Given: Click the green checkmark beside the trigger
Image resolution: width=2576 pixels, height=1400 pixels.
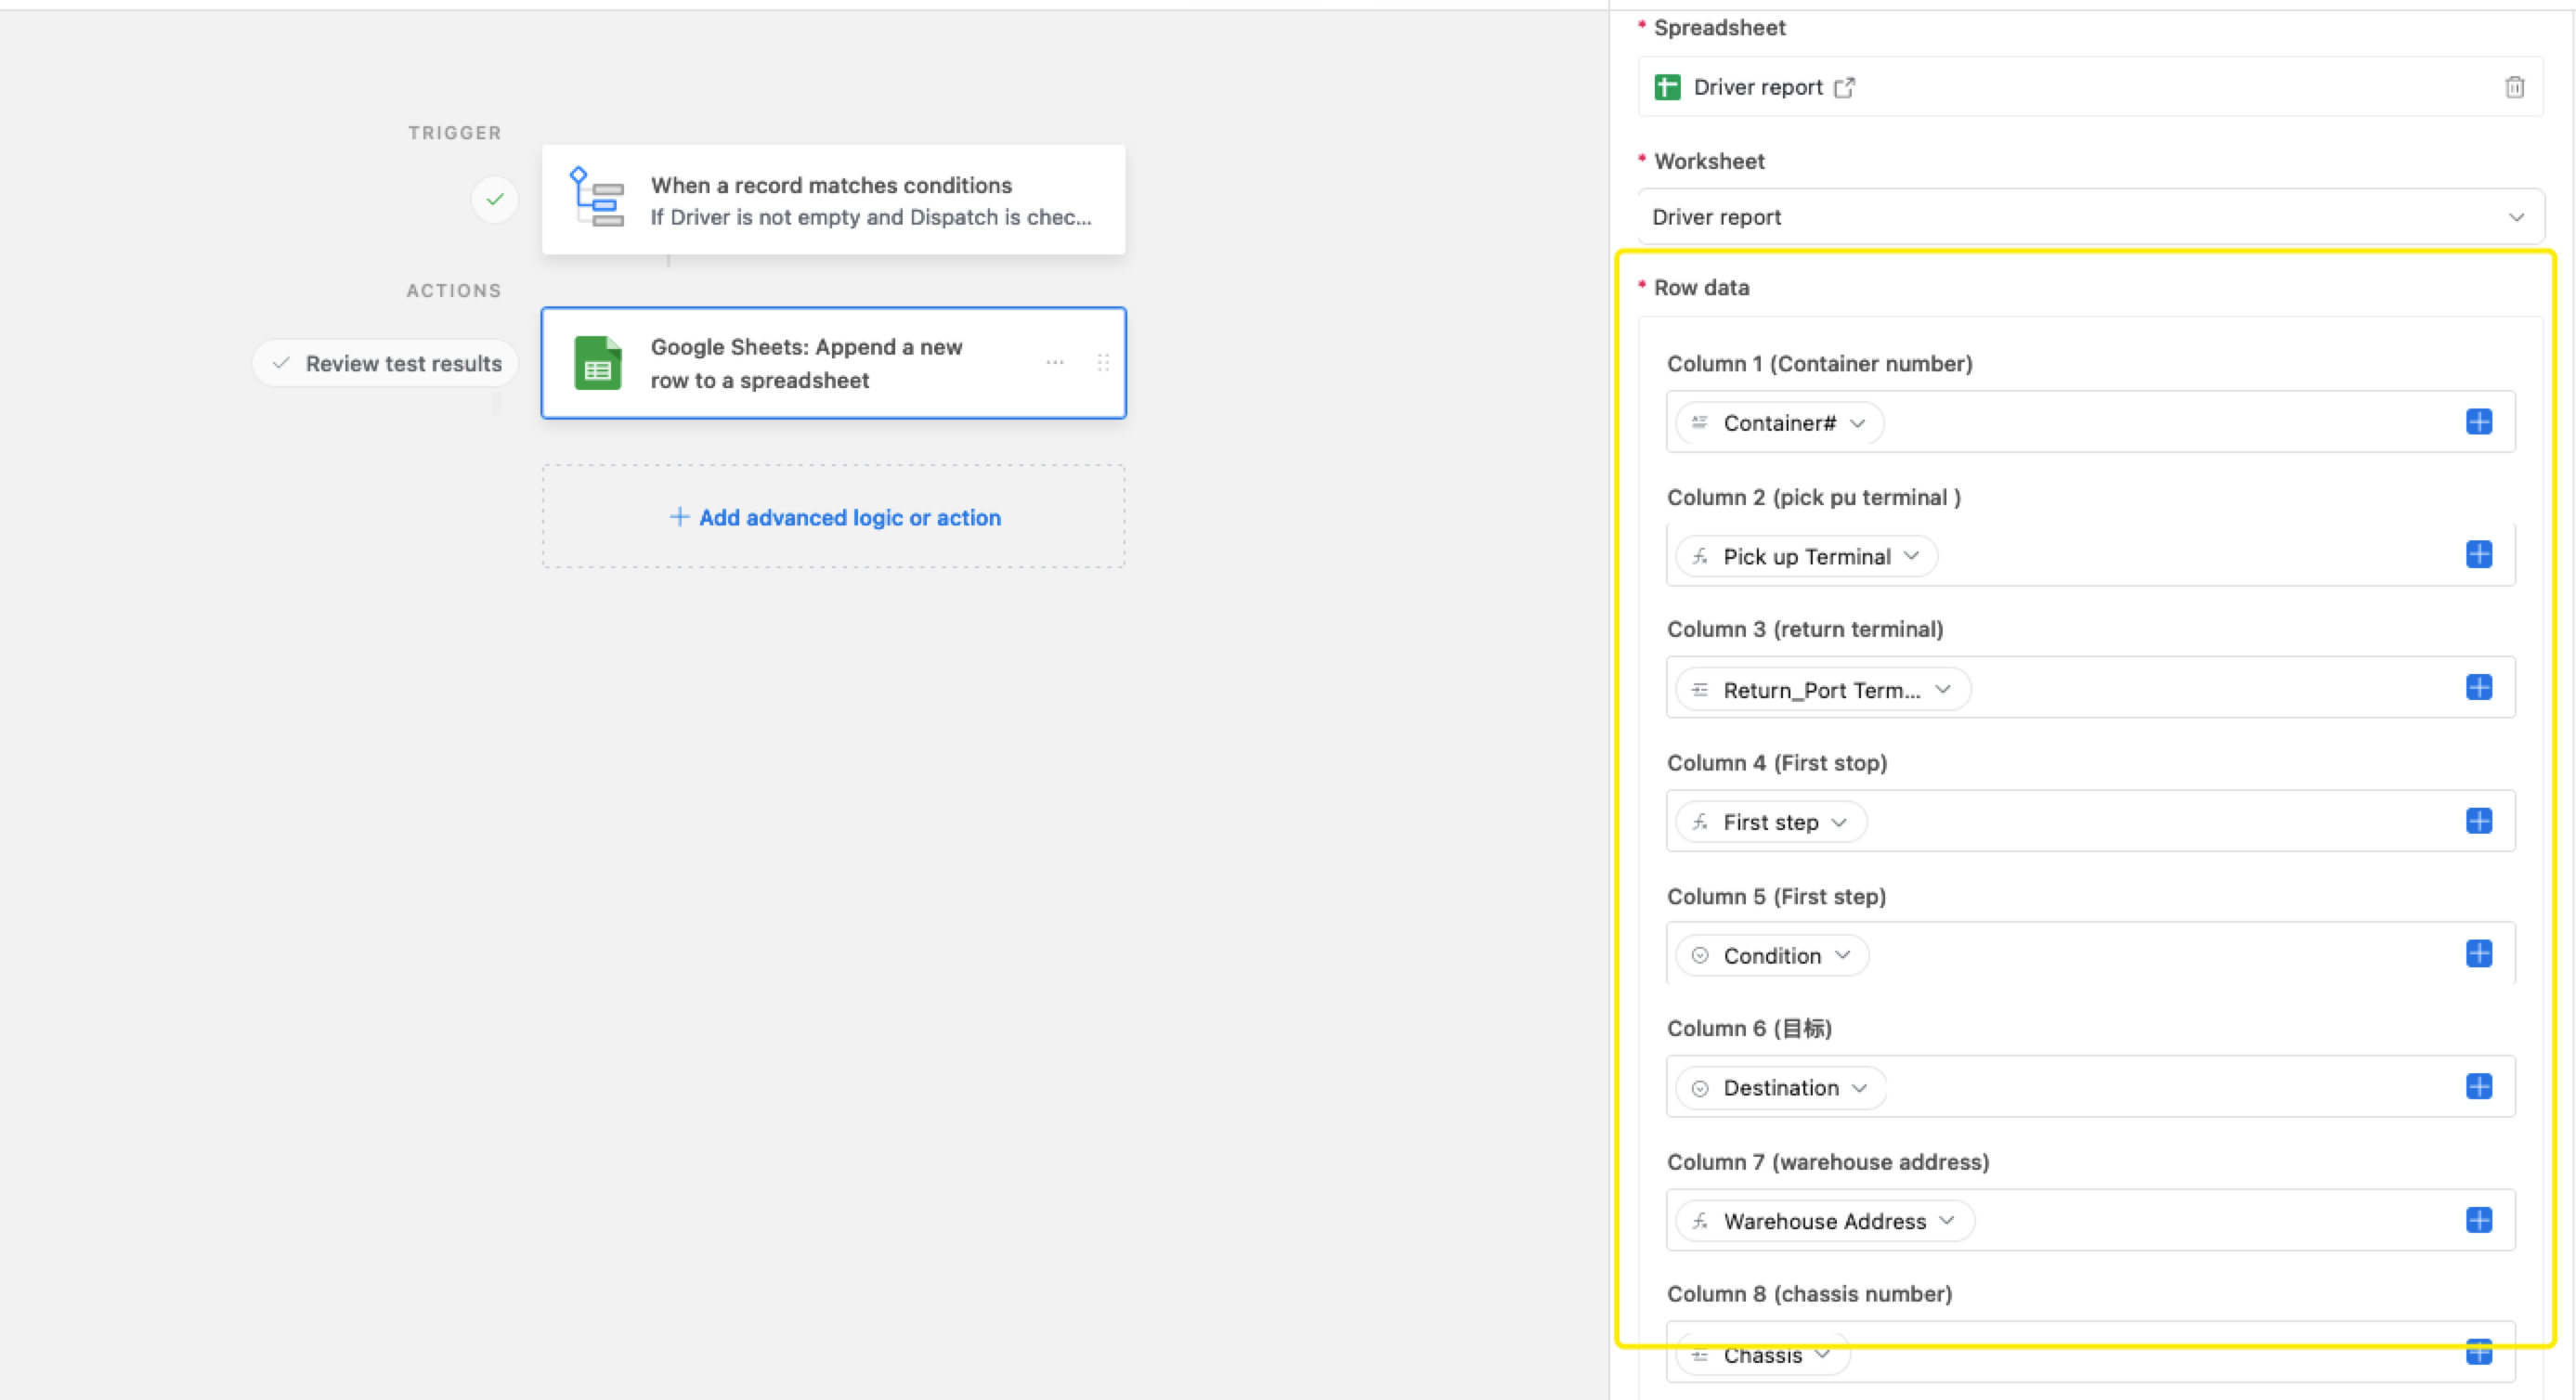Looking at the screenshot, I should click(x=495, y=199).
